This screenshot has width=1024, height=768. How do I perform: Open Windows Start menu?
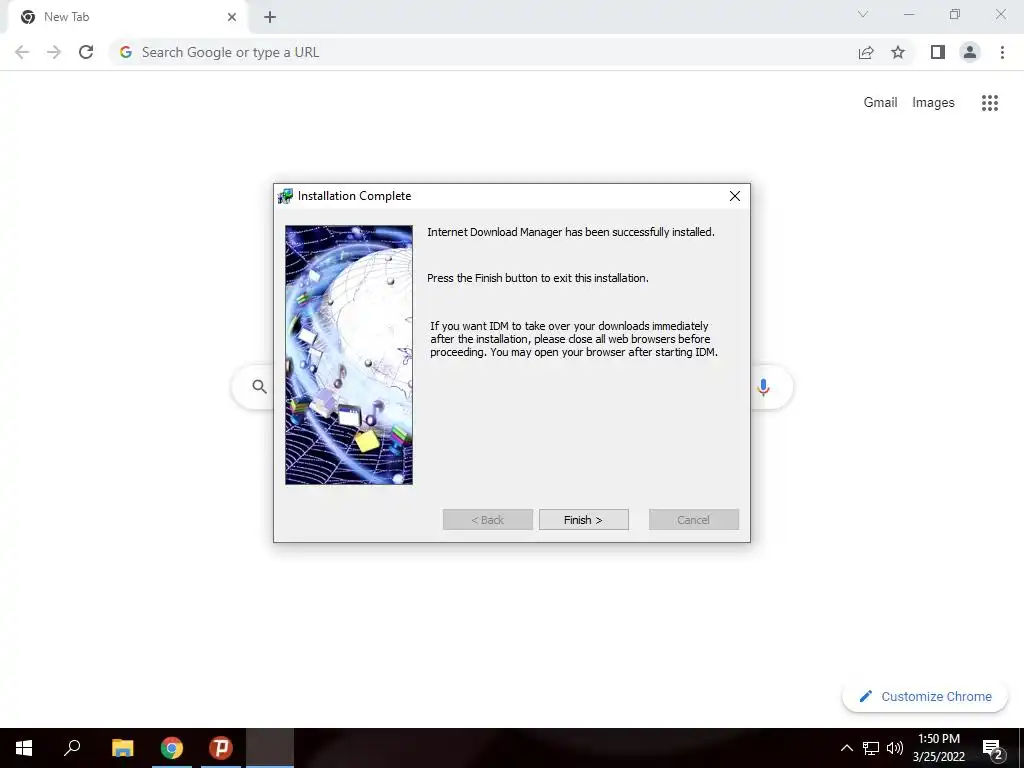click(x=24, y=748)
